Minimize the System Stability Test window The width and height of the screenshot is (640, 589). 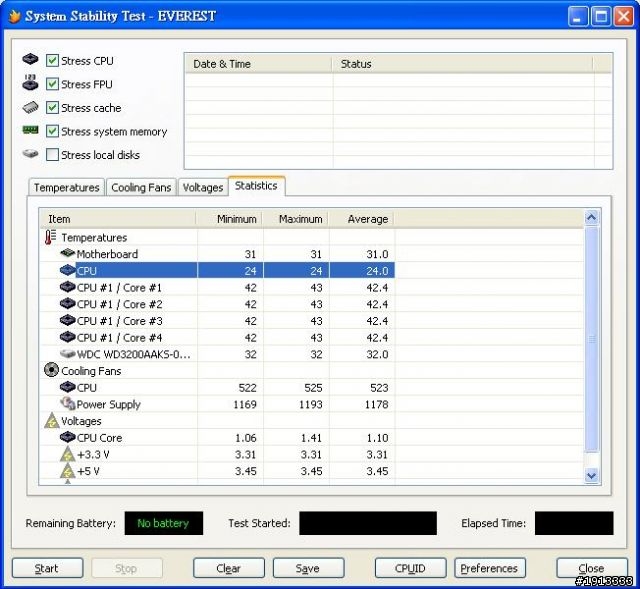click(578, 17)
